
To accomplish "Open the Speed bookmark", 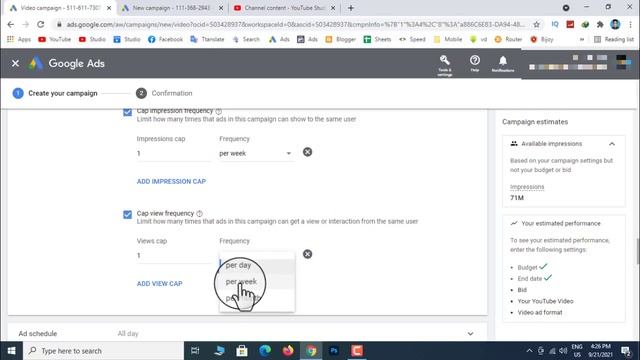I will point(412,39).
